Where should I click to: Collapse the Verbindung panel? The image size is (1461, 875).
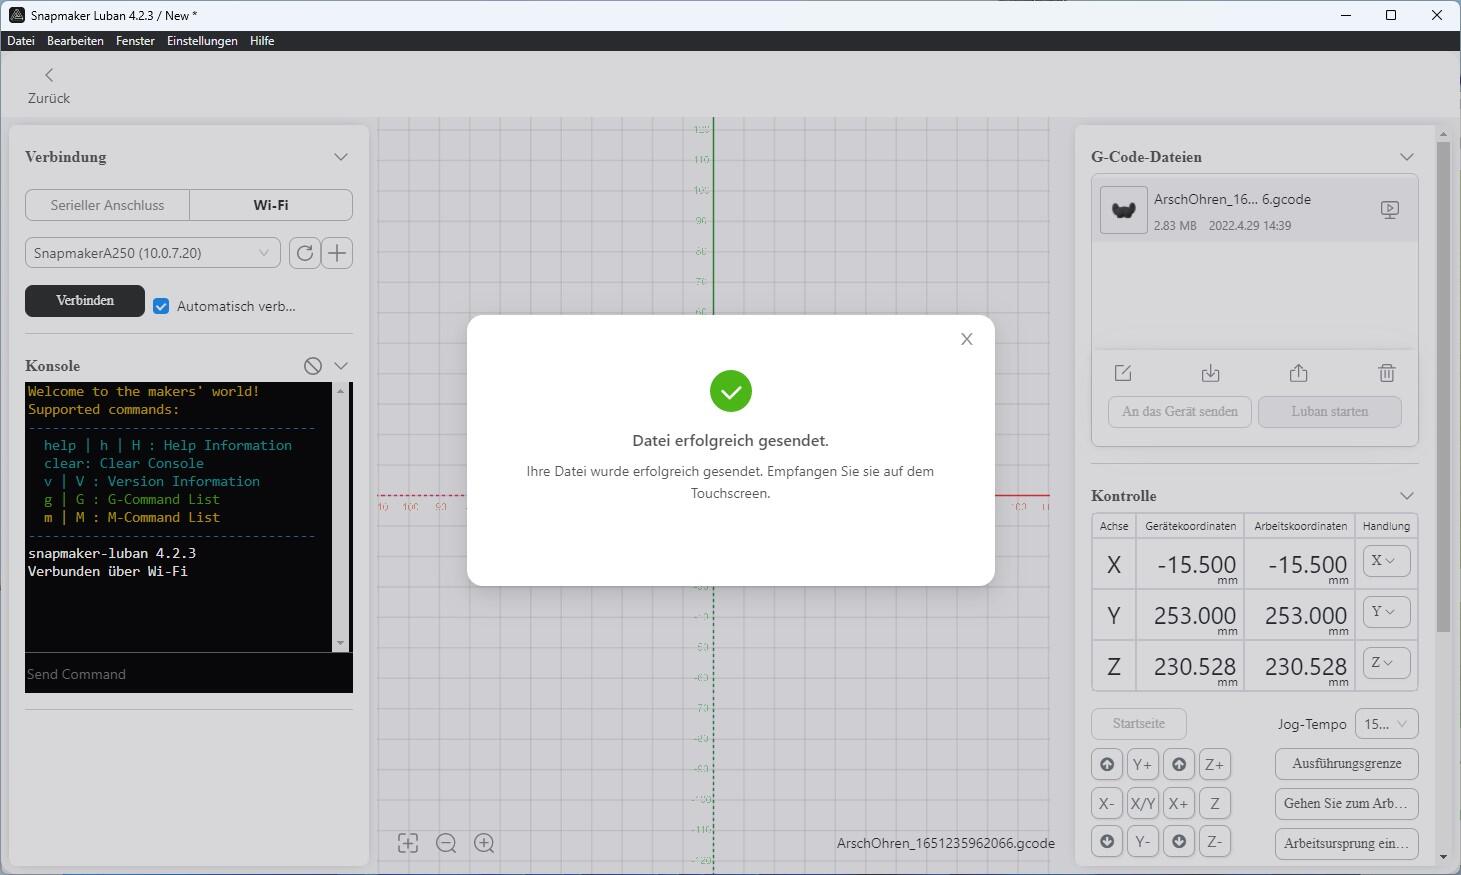click(341, 157)
